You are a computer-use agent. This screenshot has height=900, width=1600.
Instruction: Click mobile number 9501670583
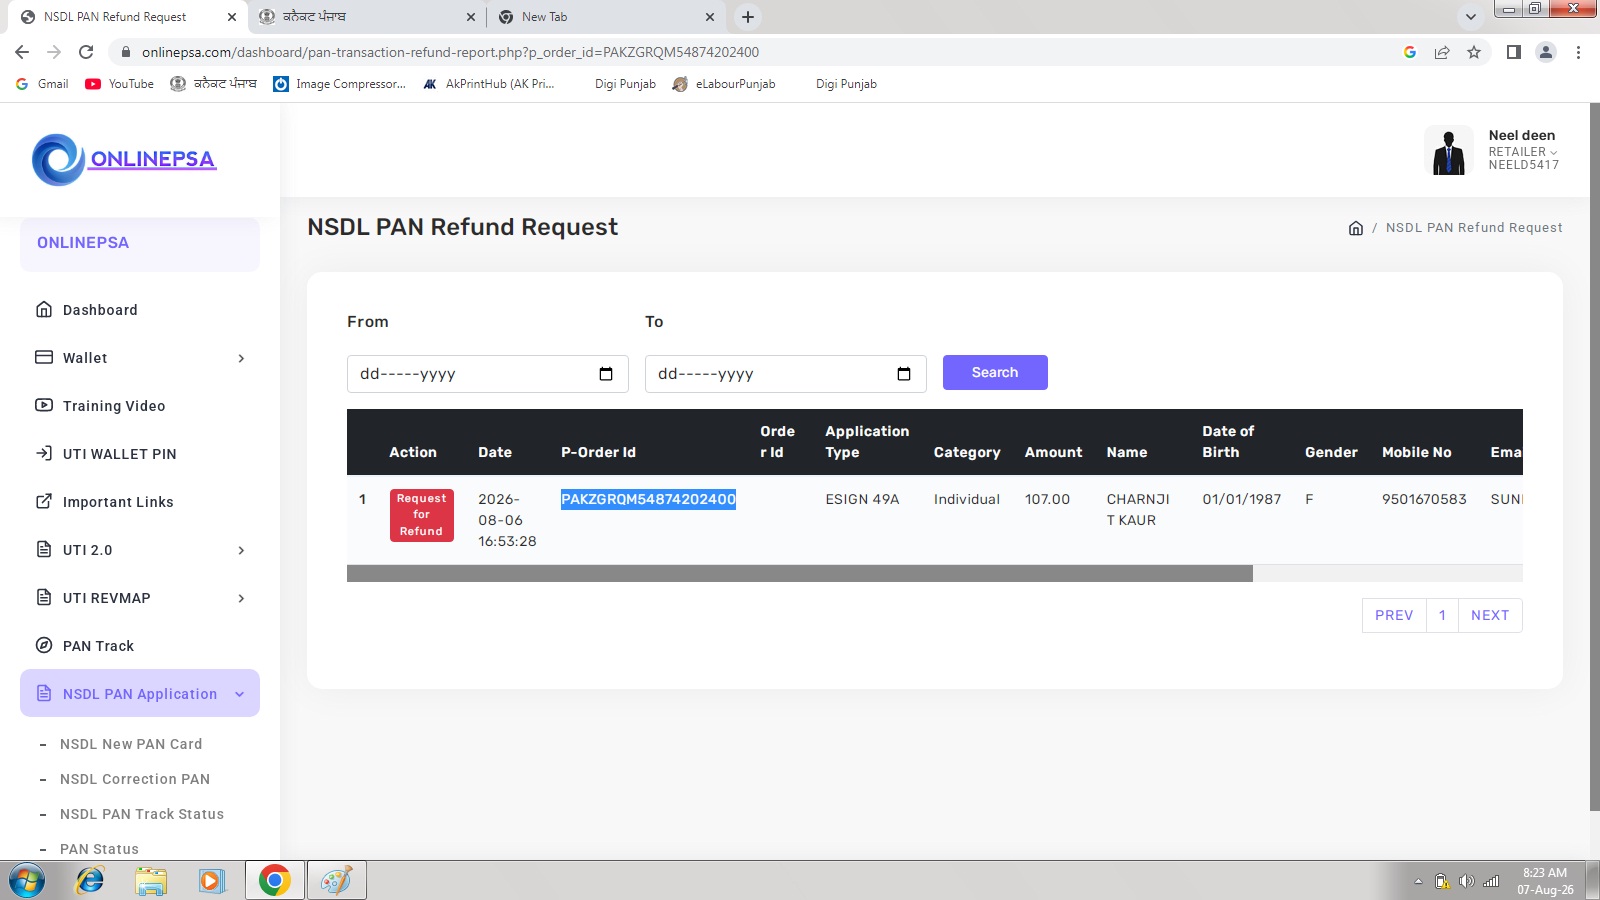(x=1424, y=499)
